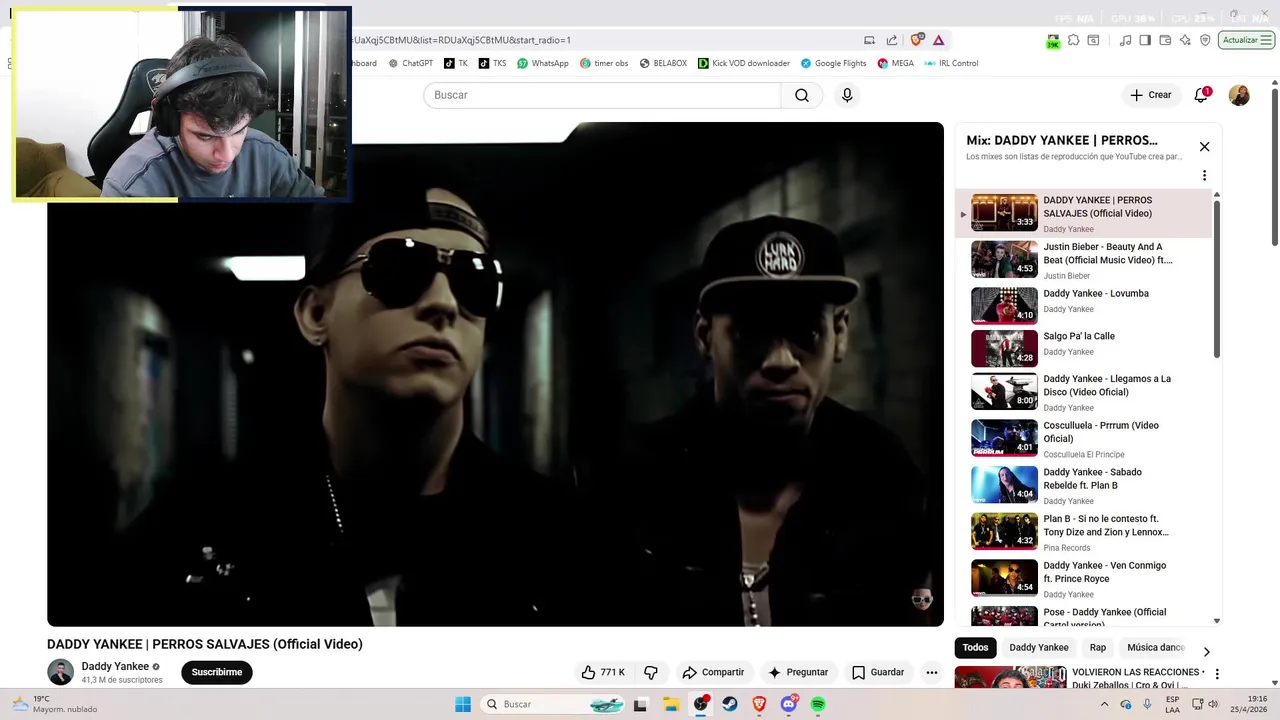This screenshot has height=720, width=1280.
Task: Play Sabado Rebelde ft. Plan B
Action: point(1084,485)
